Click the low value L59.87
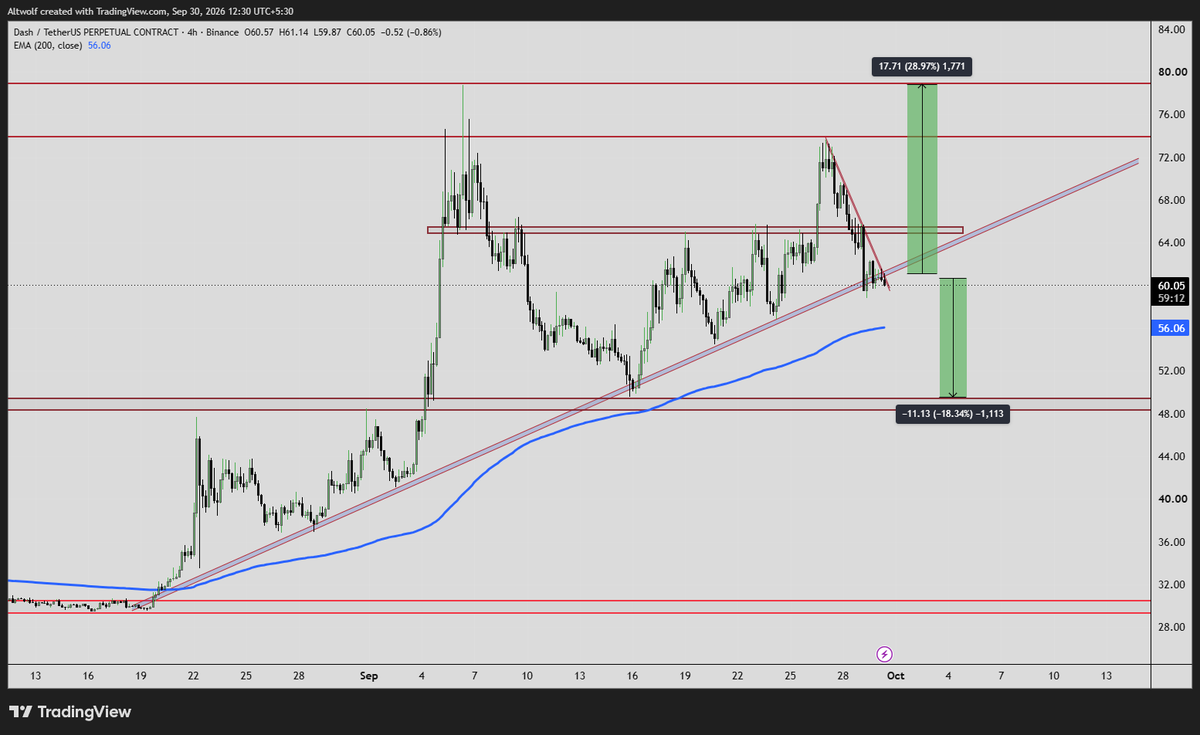Screen dimensions: 1200x735 [328, 32]
